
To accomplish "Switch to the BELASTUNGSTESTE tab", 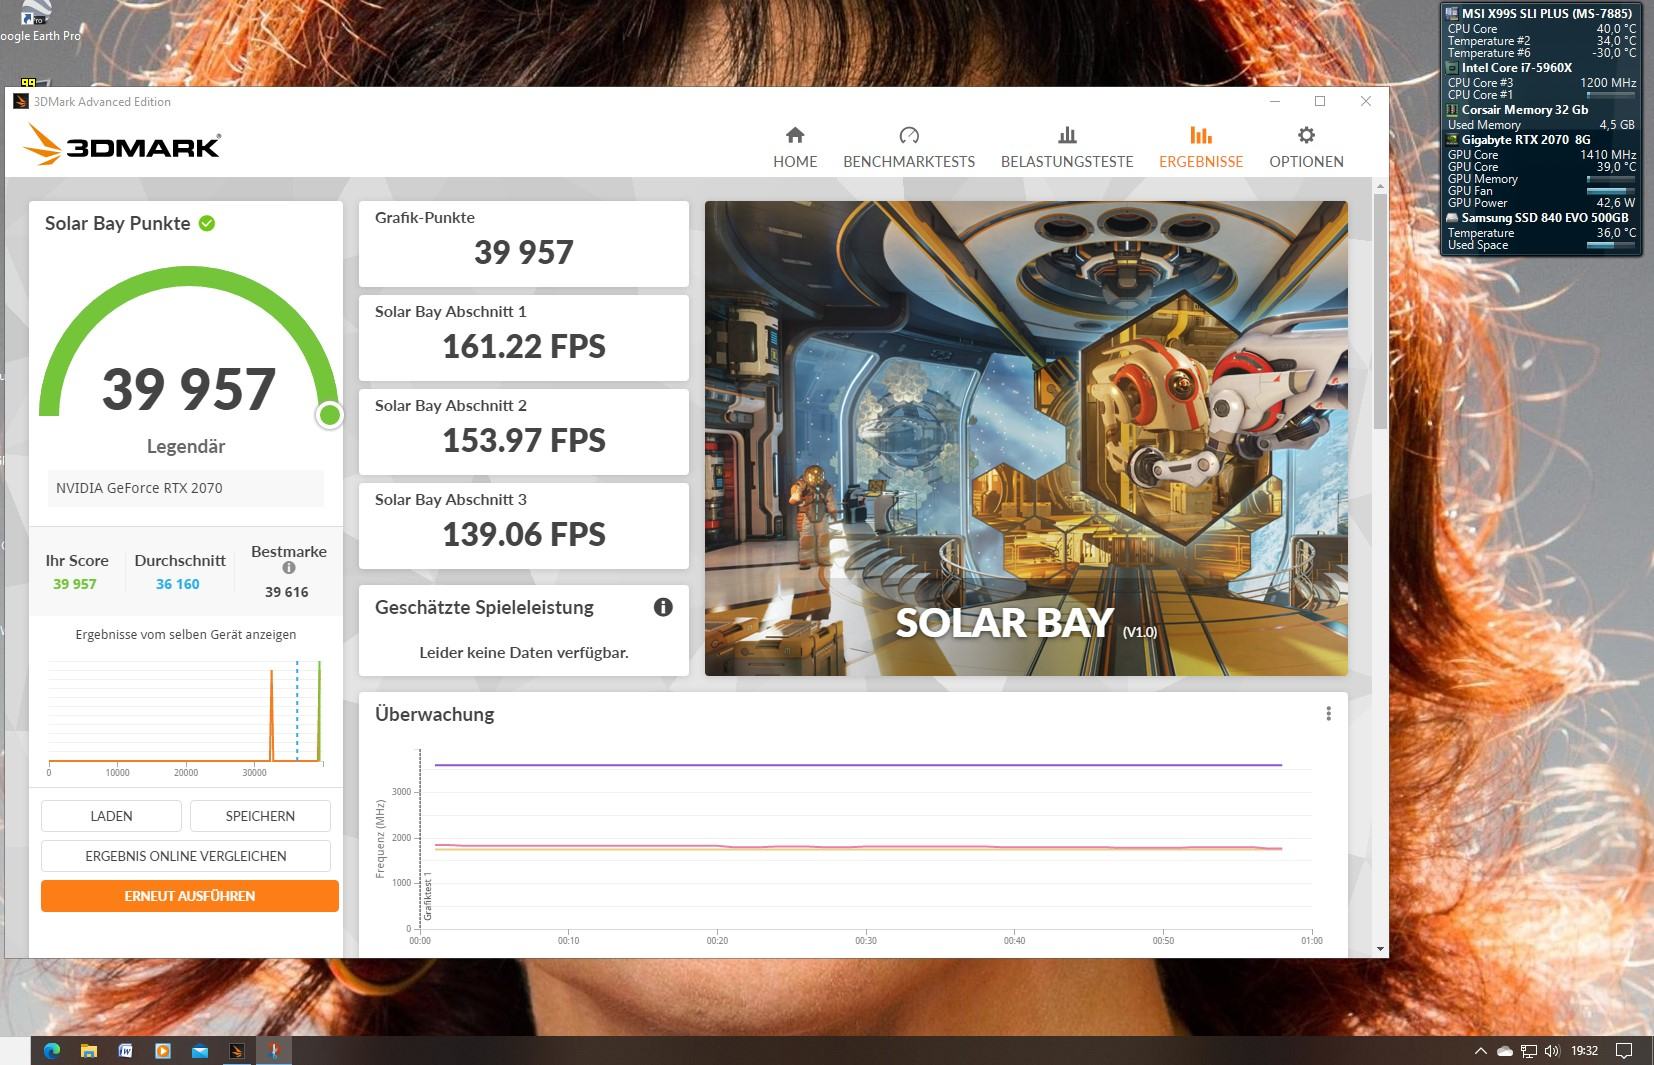I will click(1067, 147).
